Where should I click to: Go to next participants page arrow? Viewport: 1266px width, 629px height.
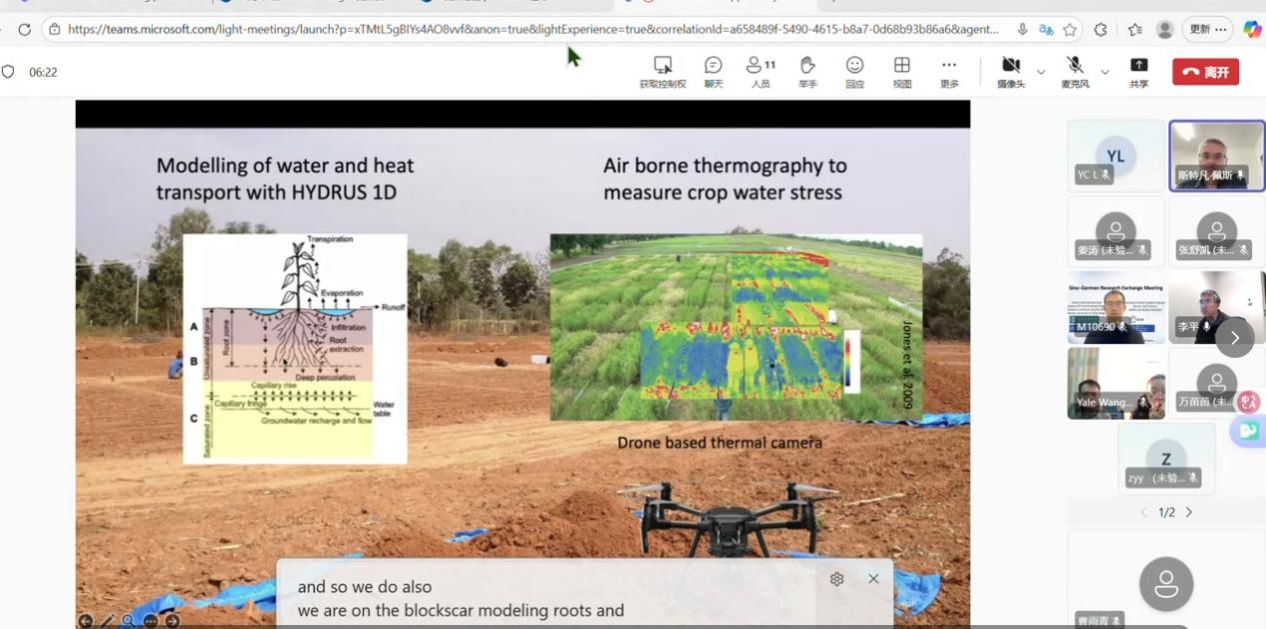point(1189,512)
